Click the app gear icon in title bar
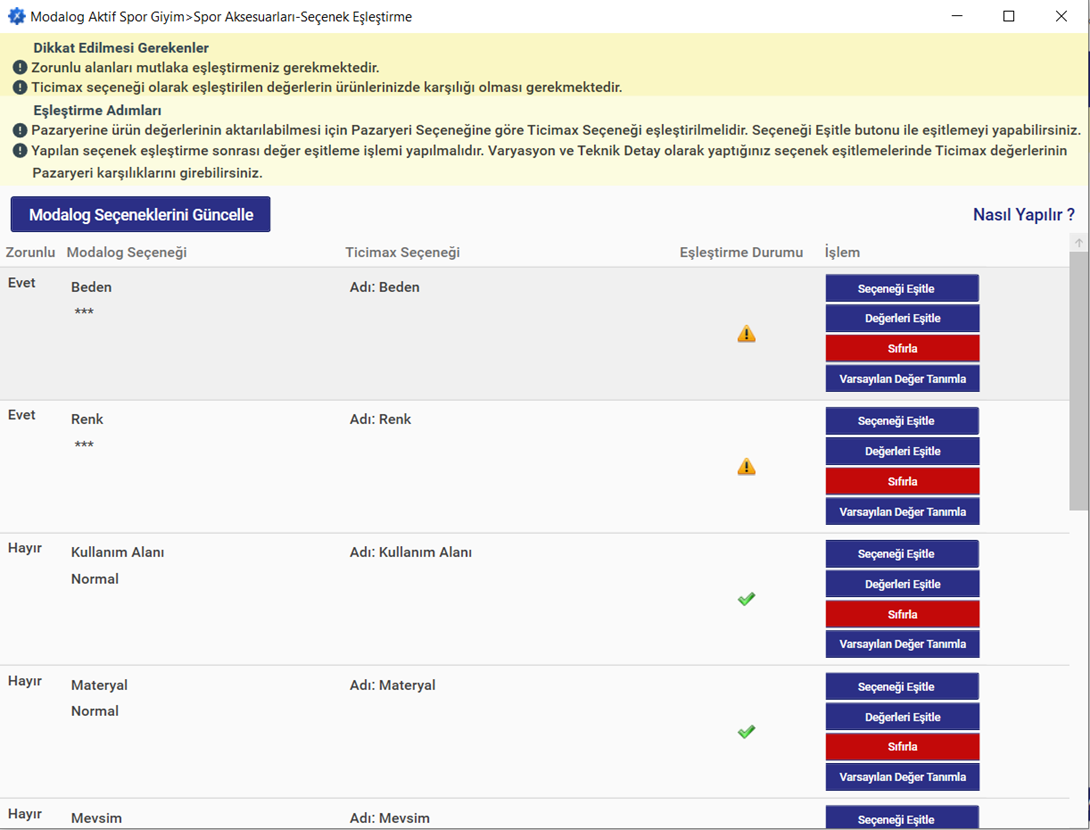This screenshot has height=830, width=1090. [16, 16]
